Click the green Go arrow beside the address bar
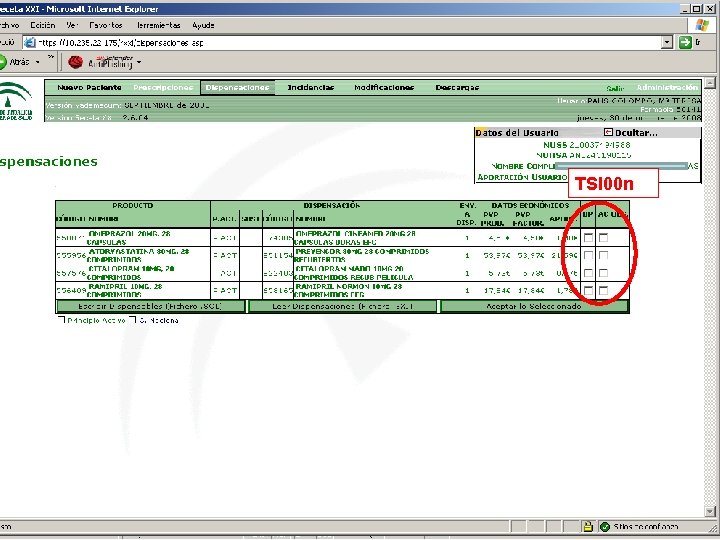This screenshot has width=720, height=540. [x=685, y=43]
